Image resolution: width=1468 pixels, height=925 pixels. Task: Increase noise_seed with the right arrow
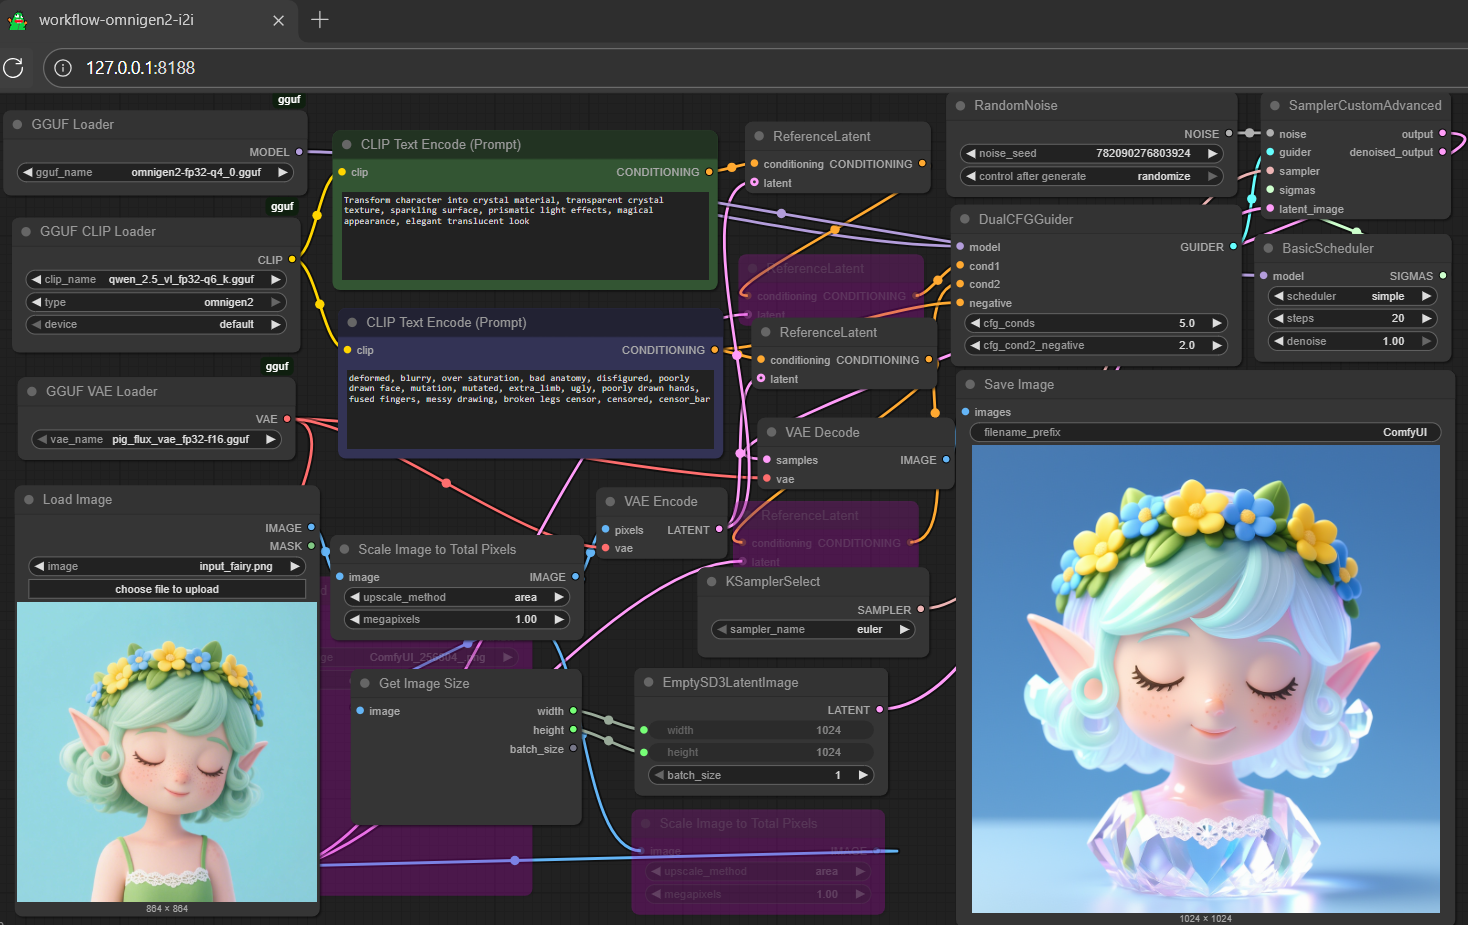tap(1212, 153)
